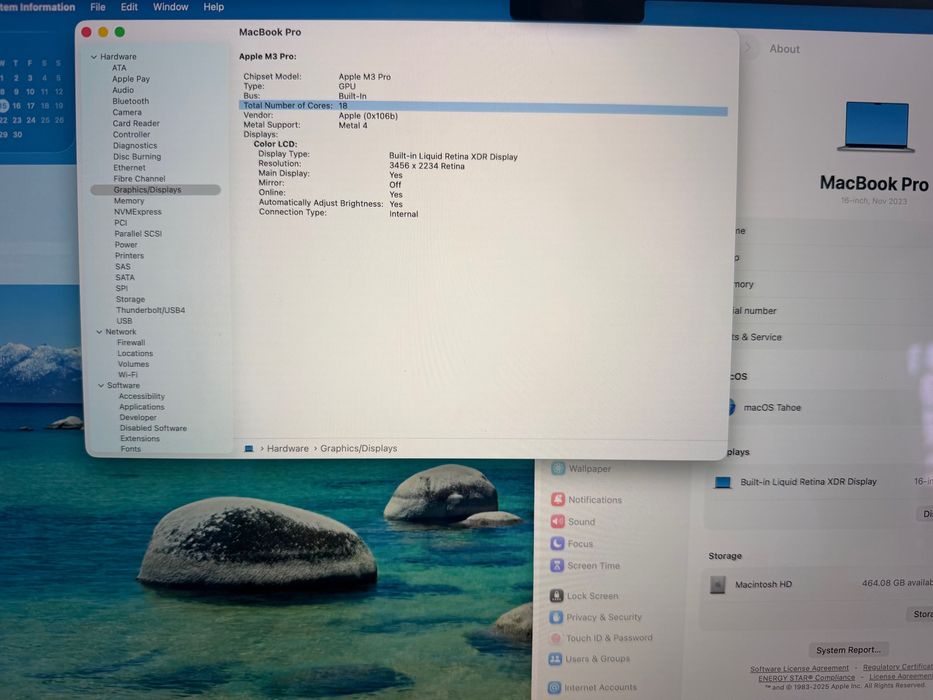
Task: Select Diagnostics in the sidebar
Action: tap(135, 145)
